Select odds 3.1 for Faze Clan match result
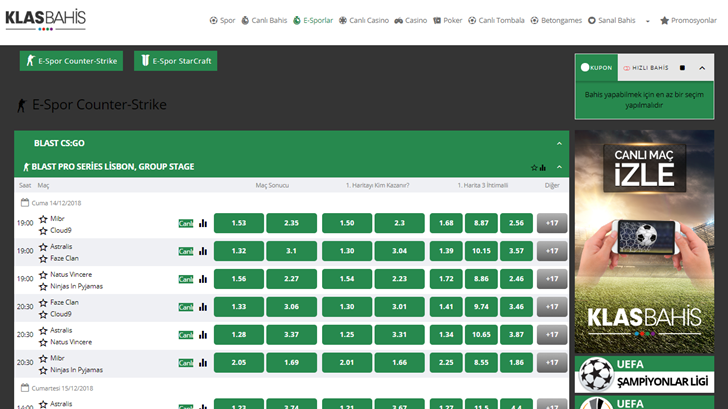 (x=292, y=251)
